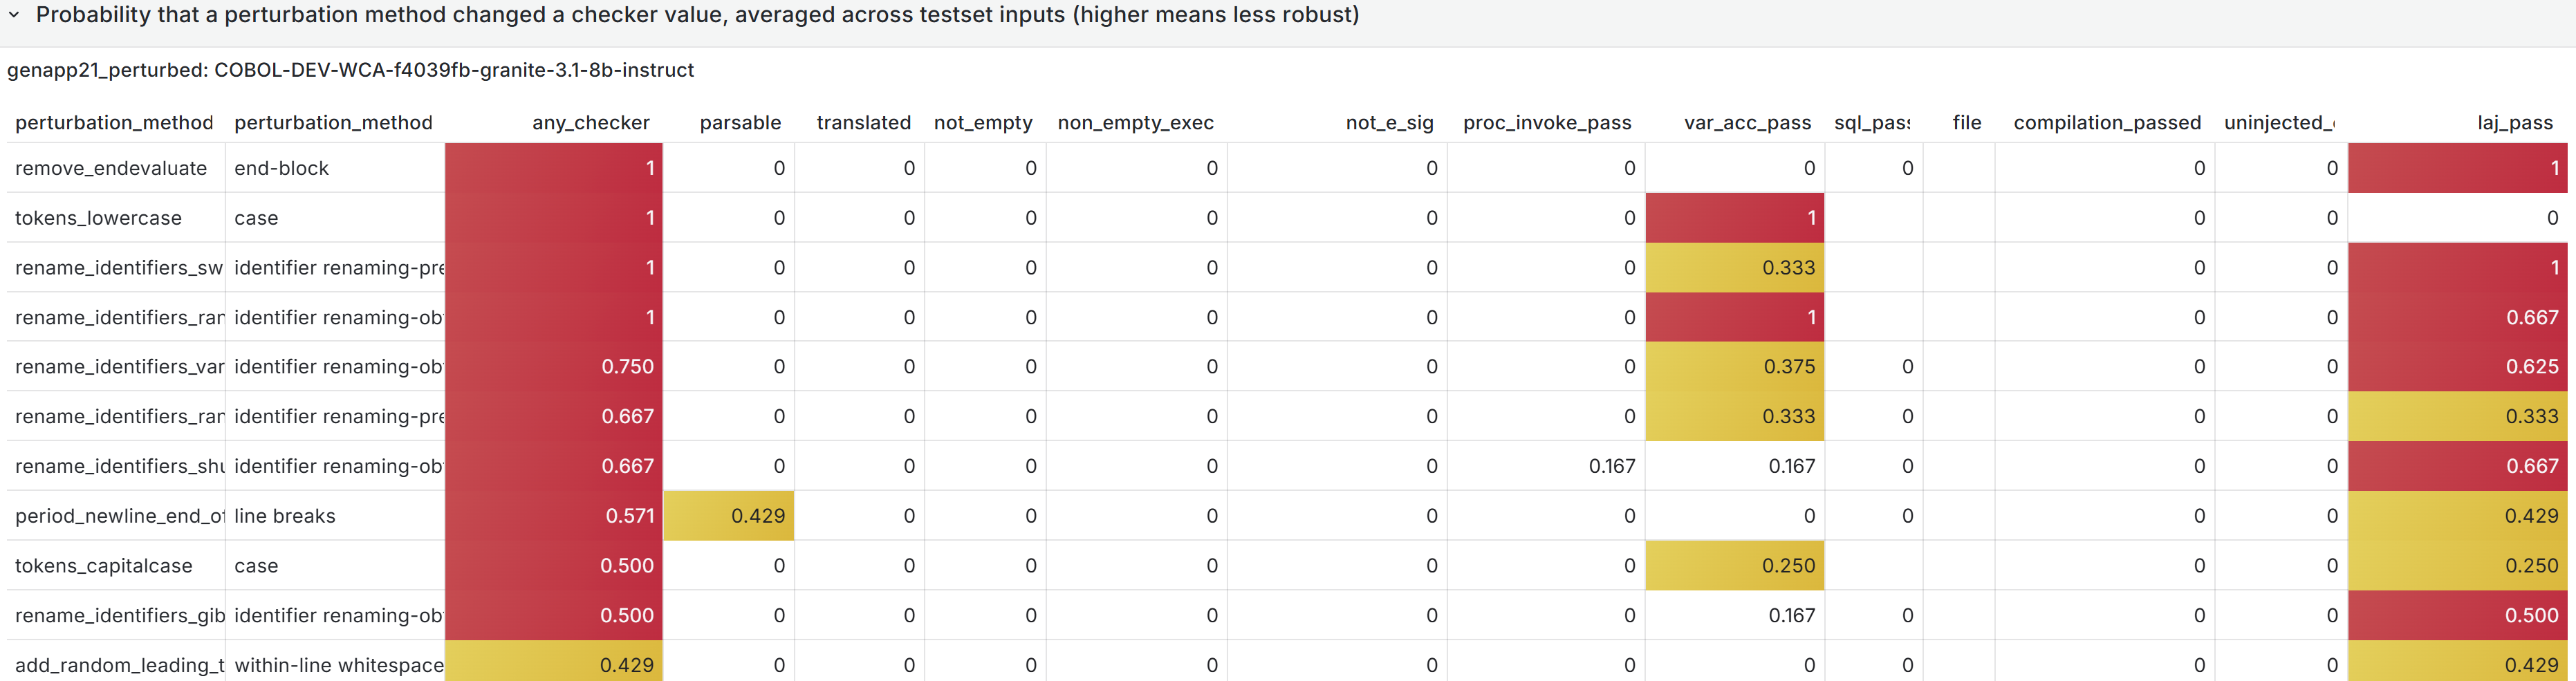Sort the table by any_checker column
Screen dimensions: 2576x681
tap(590, 122)
